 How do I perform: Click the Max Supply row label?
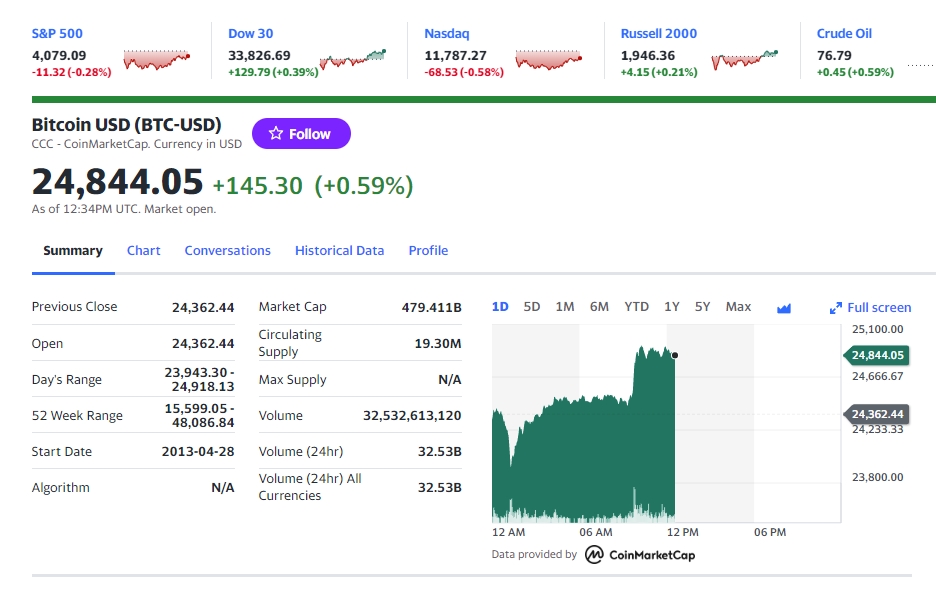(x=292, y=379)
